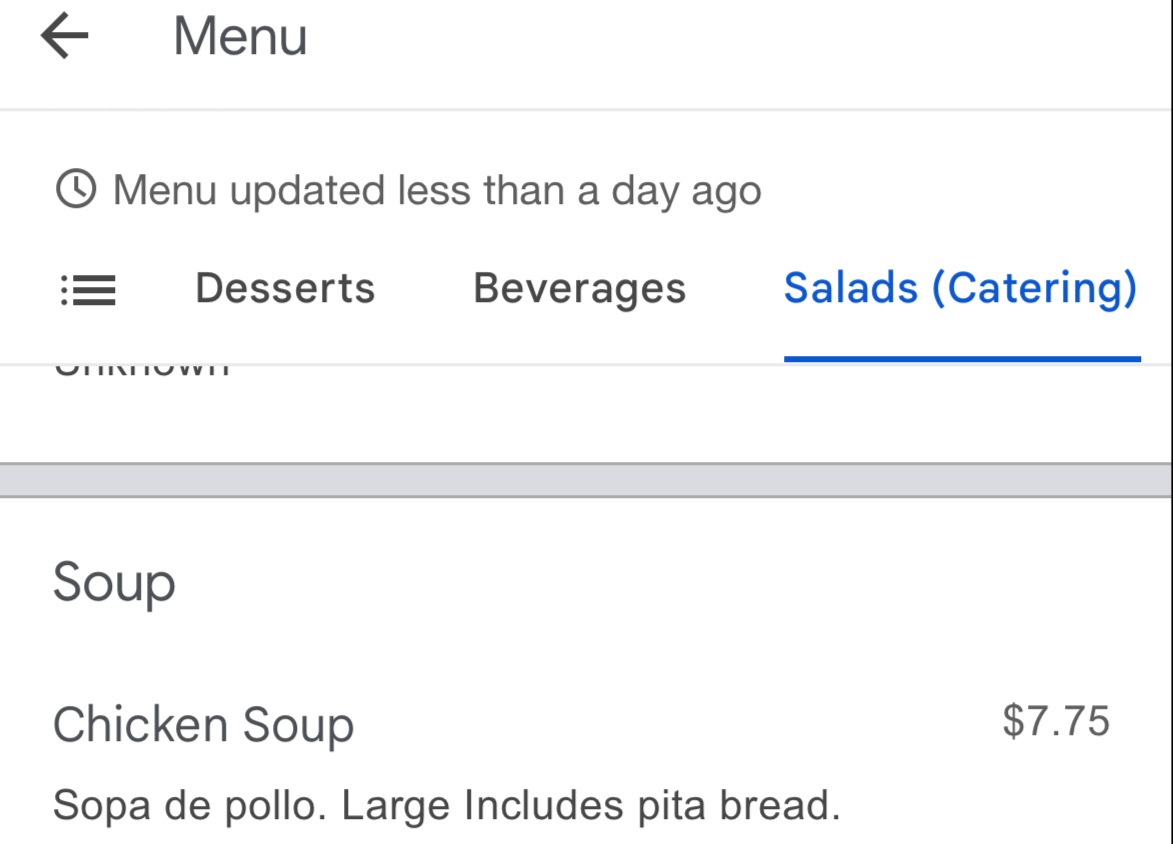Select the Salads (Catering) tab
The height and width of the screenshot is (844, 1173).
pos(960,288)
